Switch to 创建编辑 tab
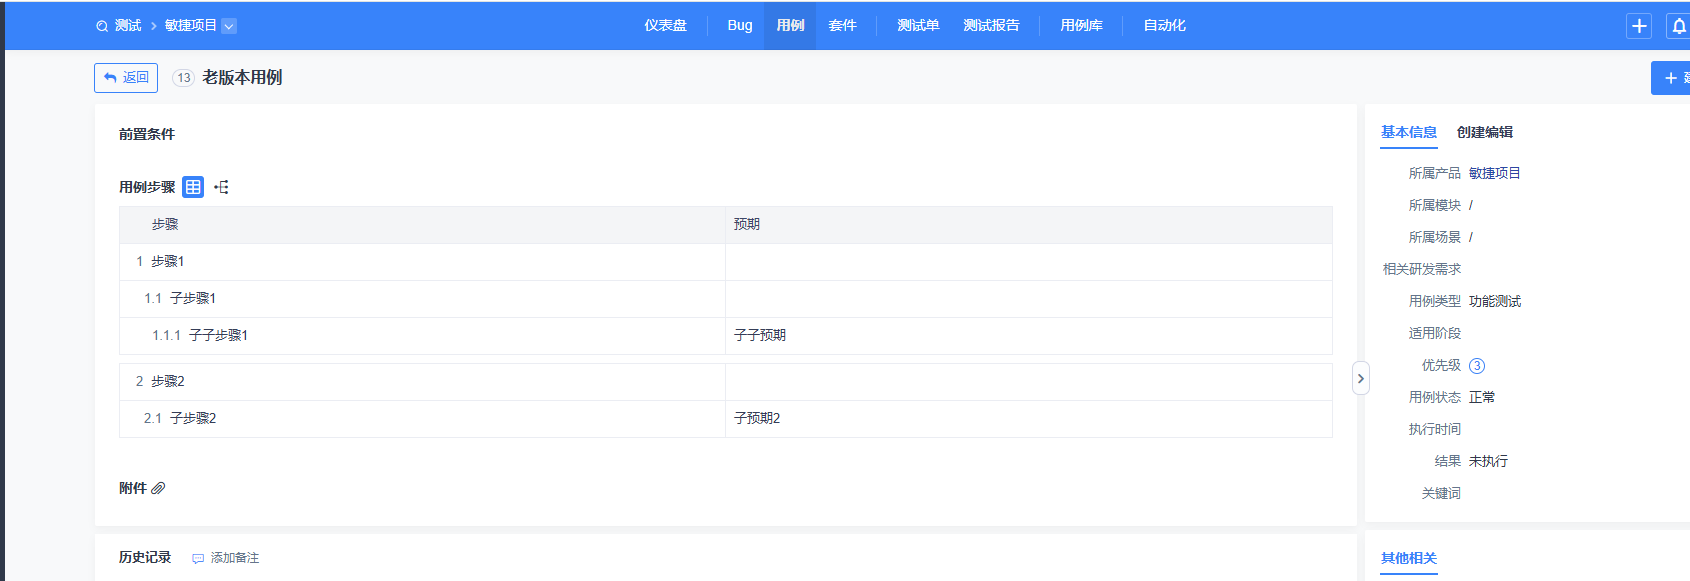Viewport: 1690px width, 581px height. [x=1484, y=132]
